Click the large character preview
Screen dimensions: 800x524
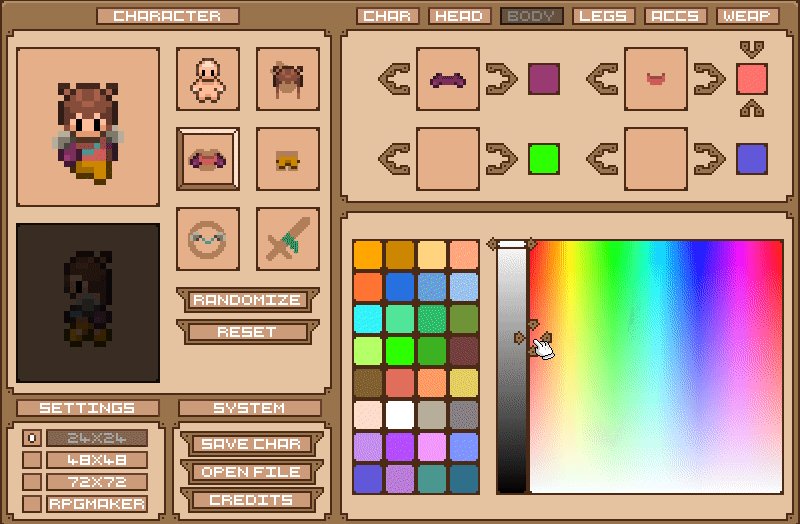pos(88,127)
